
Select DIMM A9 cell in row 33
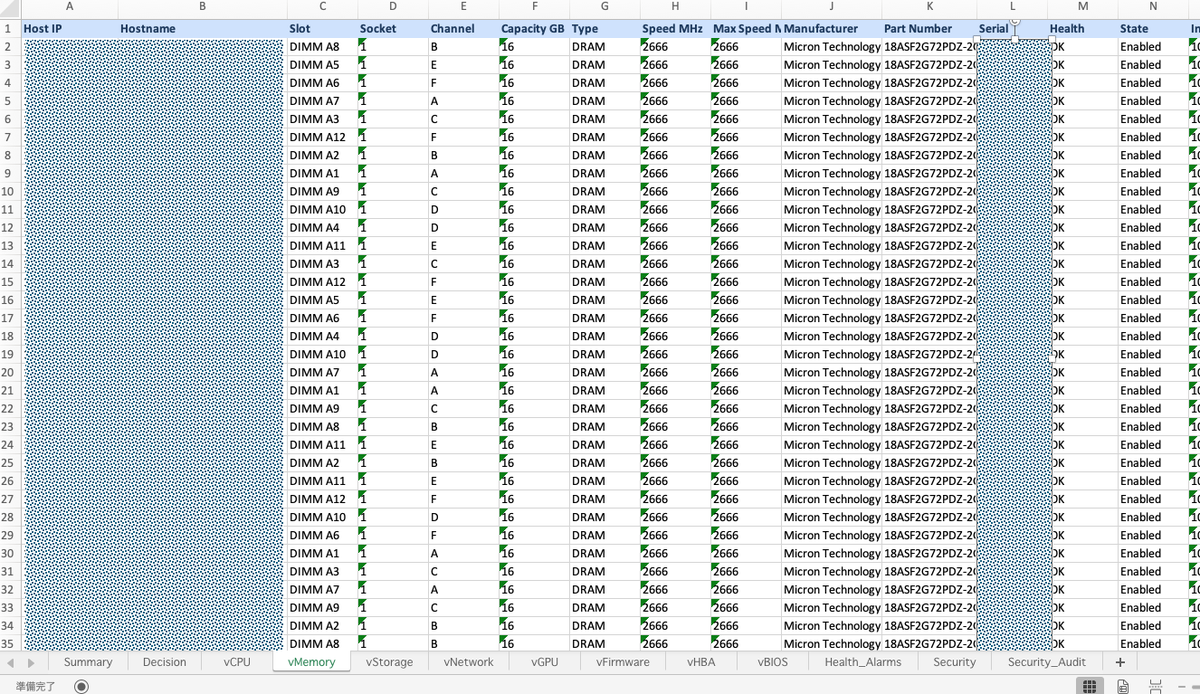pos(322,607)
